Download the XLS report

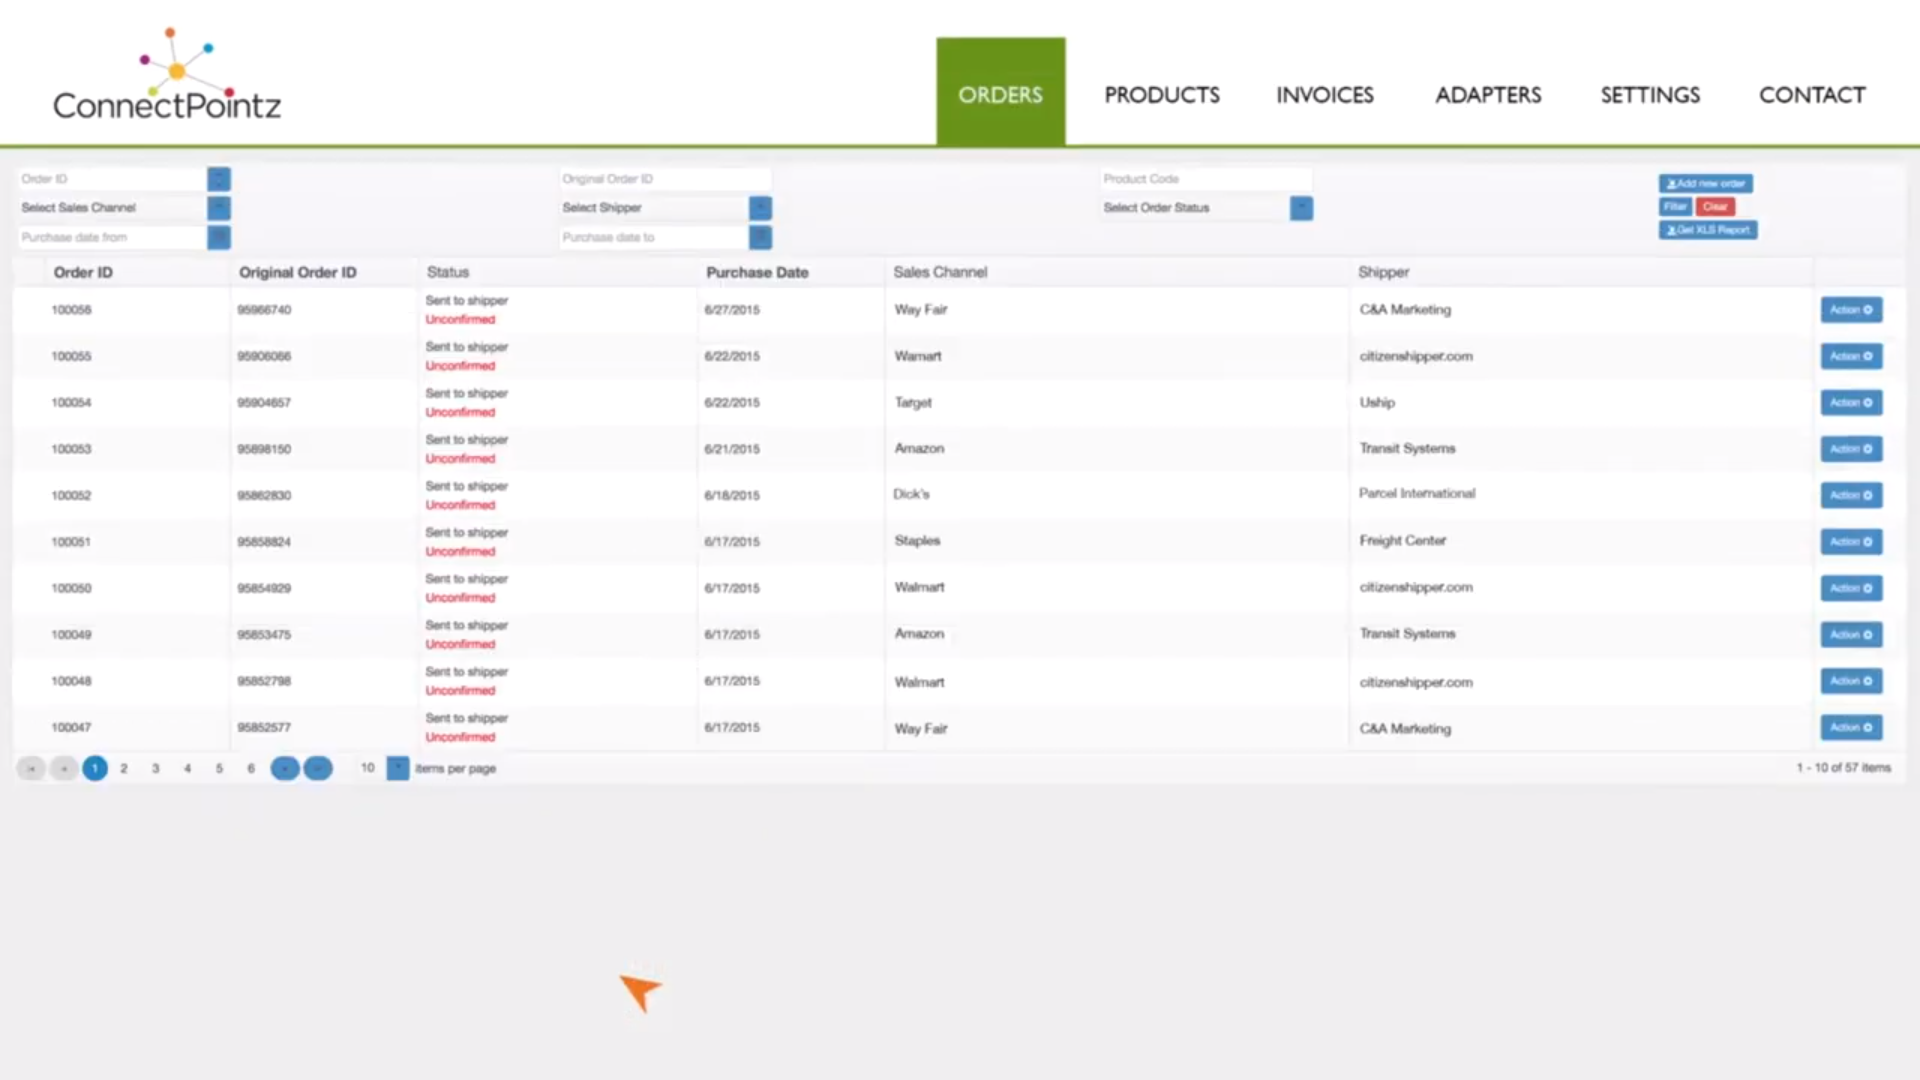tap(1708, 230)
